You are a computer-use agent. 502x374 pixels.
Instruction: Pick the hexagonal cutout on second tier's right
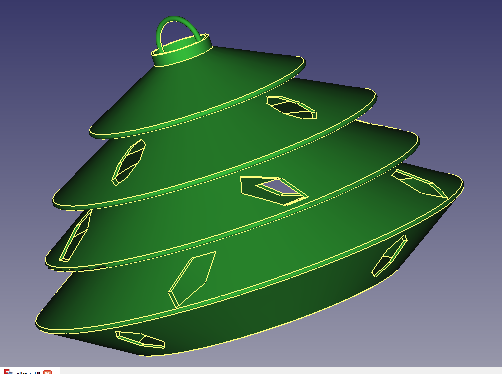click(x=292, y=107)
